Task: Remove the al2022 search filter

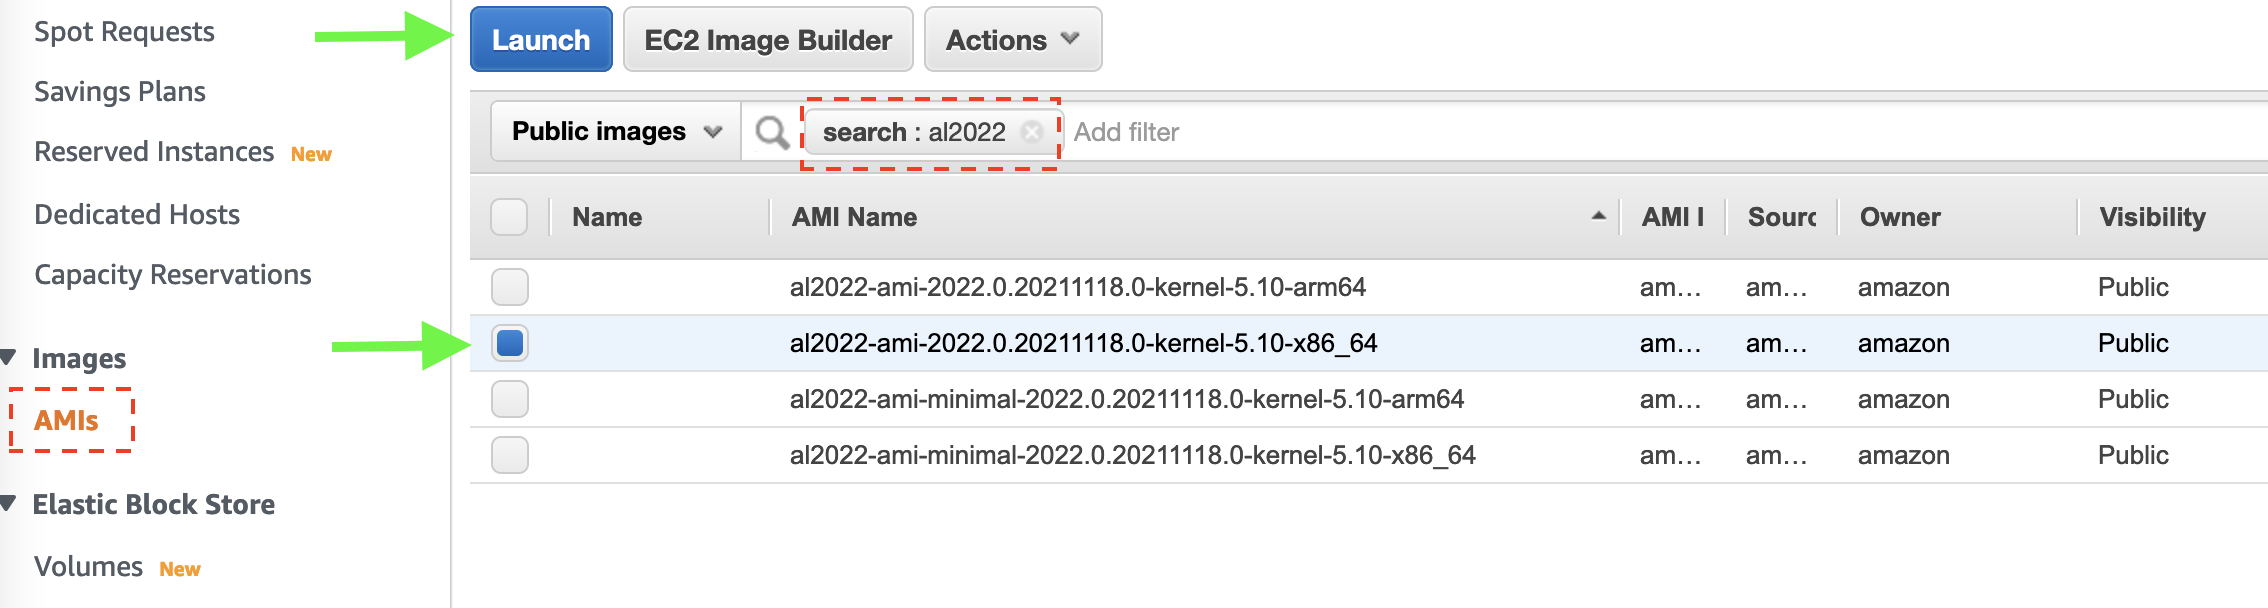Action: coord(1032,132)
